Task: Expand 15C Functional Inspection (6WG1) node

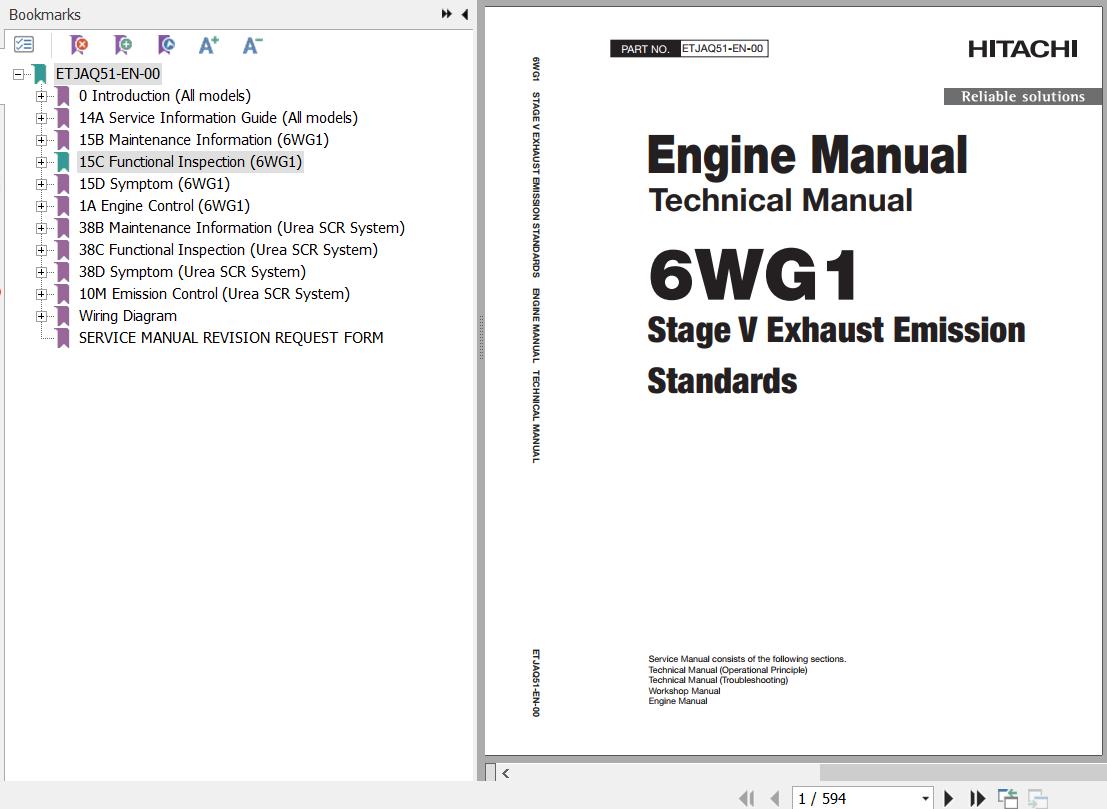Action: (x=41, y=162)
